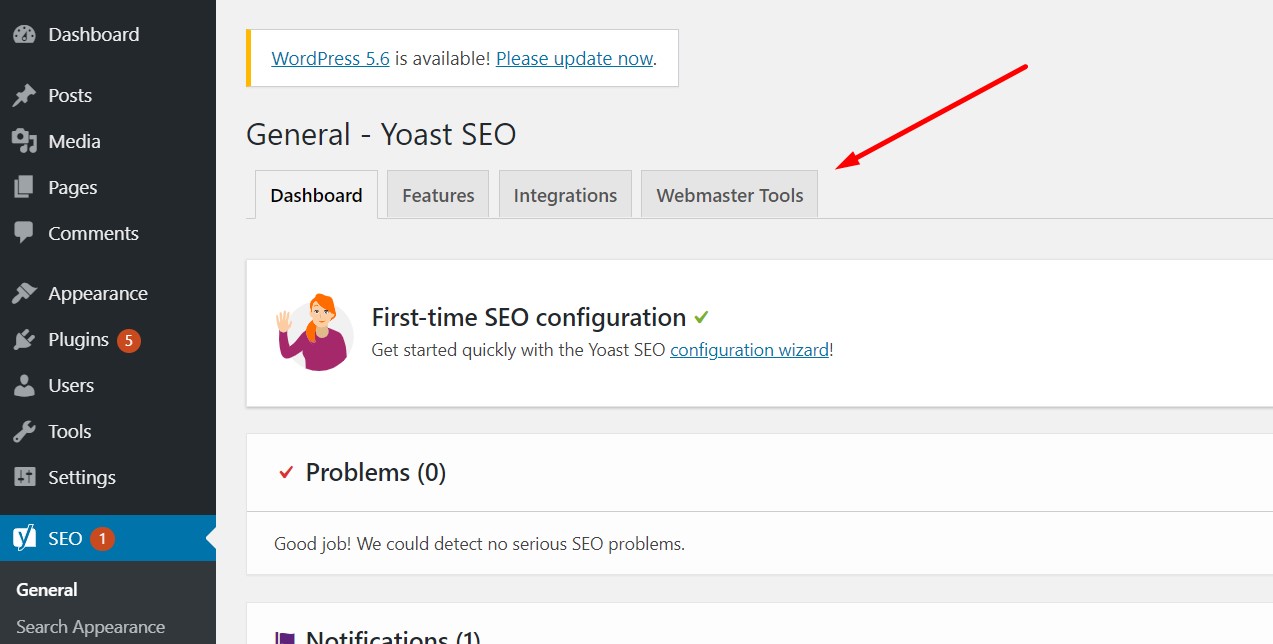
Task: Click the "Please update now" link
Action: point(574,58)
